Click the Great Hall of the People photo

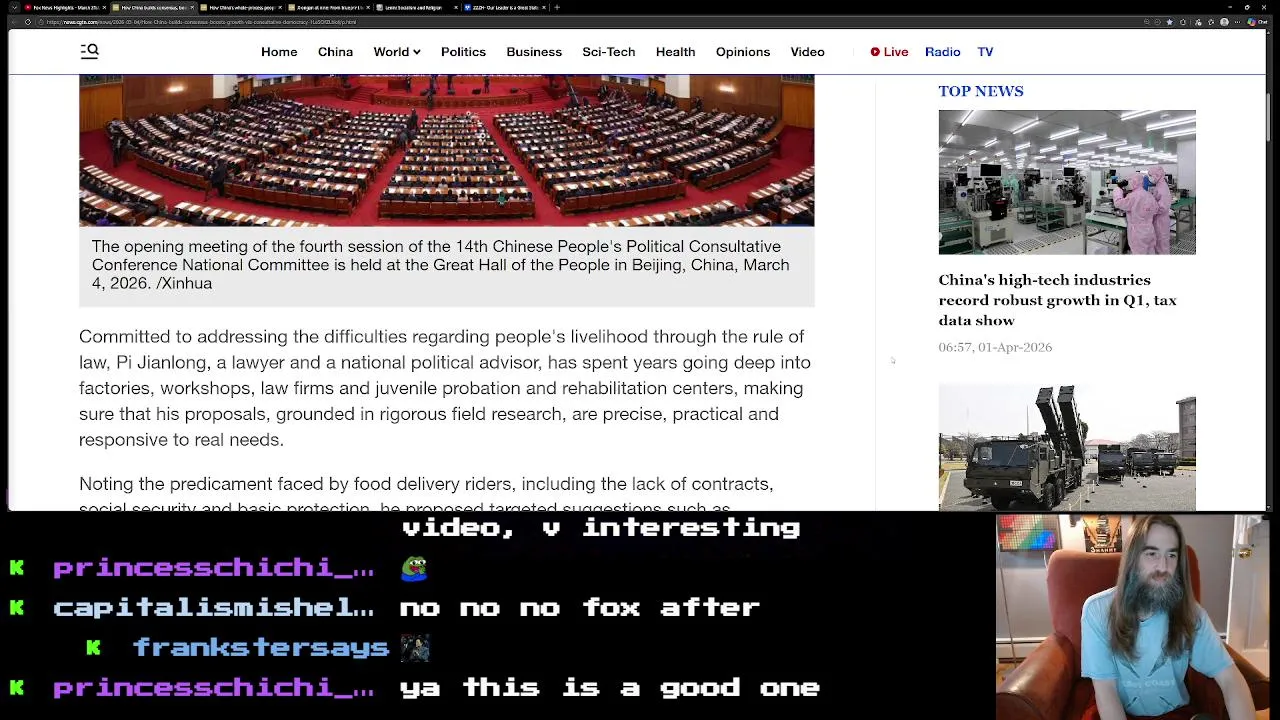point(446,150)
